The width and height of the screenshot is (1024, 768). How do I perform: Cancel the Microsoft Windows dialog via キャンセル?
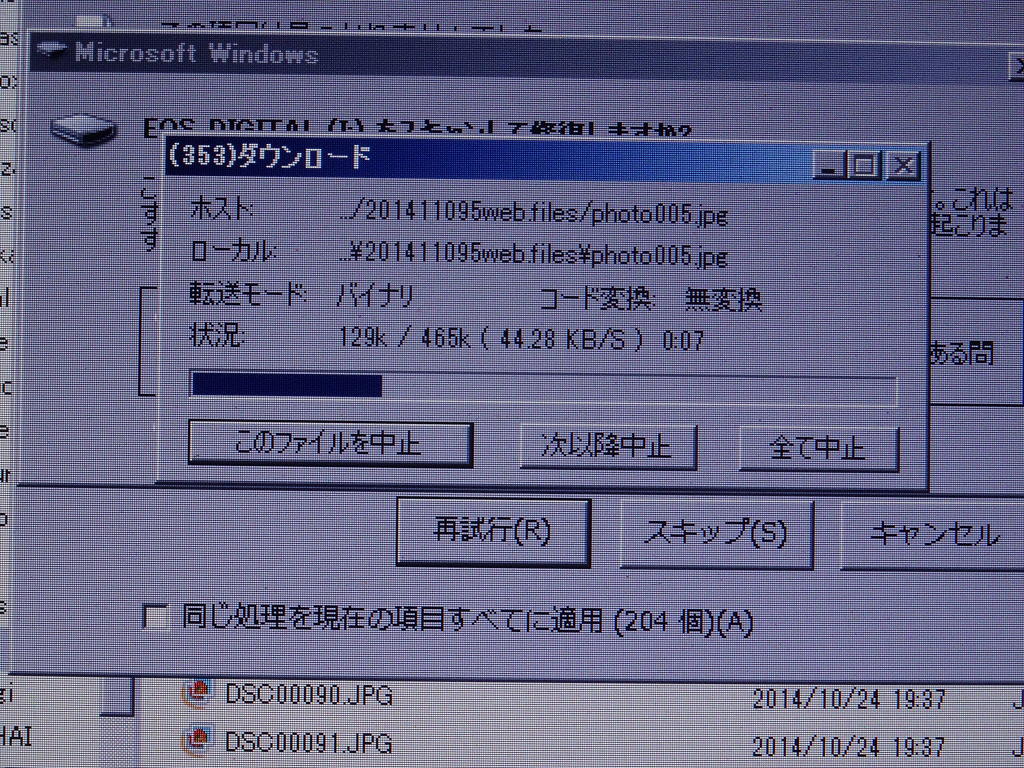[934, 536]
